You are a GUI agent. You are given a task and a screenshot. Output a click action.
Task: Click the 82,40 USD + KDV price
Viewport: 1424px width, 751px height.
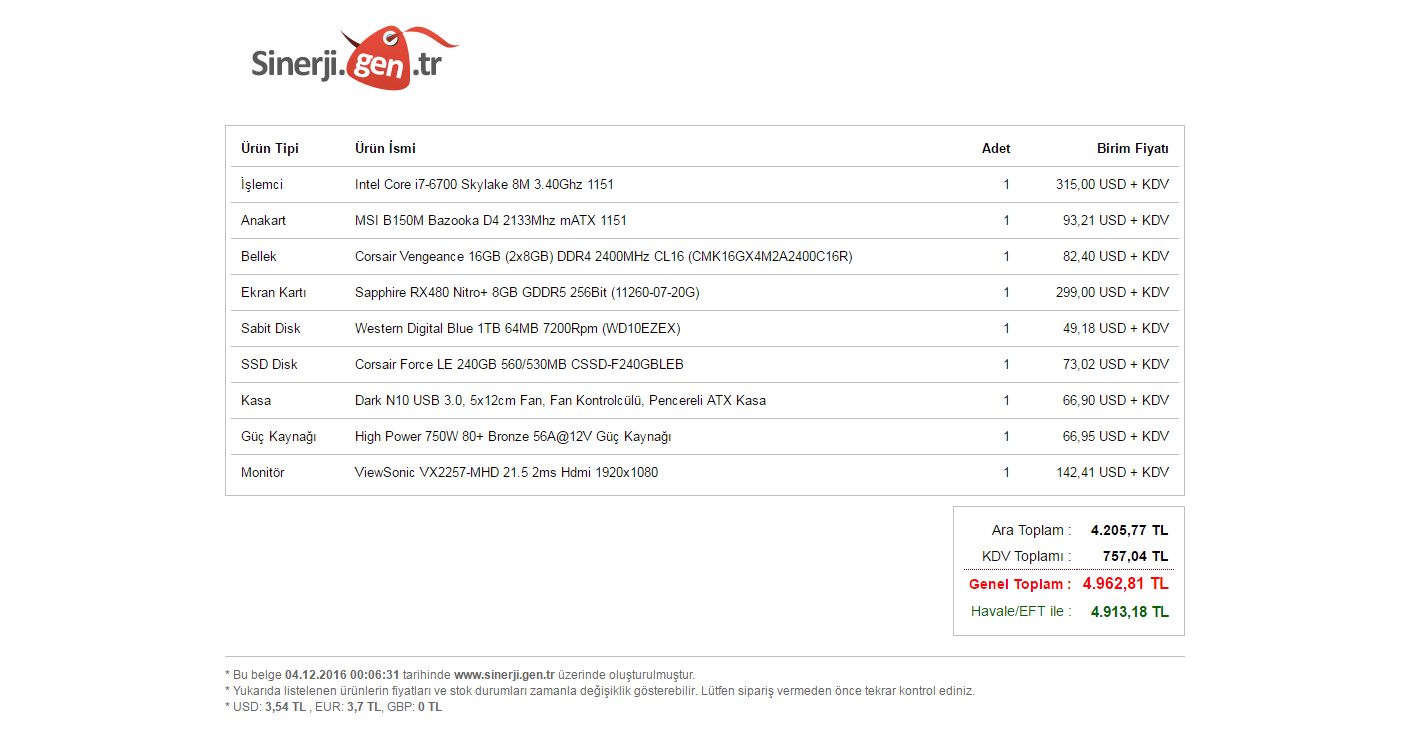tap(1116, 257)
